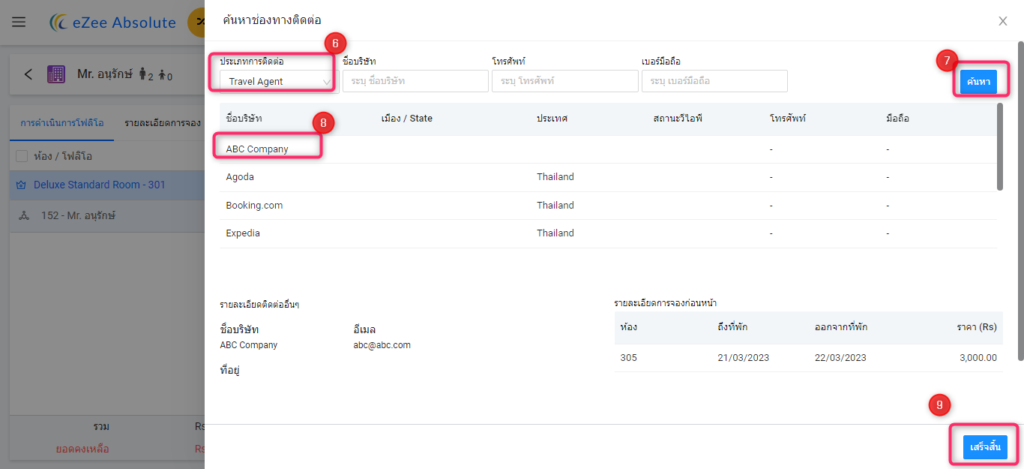Screen dimensions: 1024x469
Task: Click the เมือง / State column header
Action: (407, 119)
